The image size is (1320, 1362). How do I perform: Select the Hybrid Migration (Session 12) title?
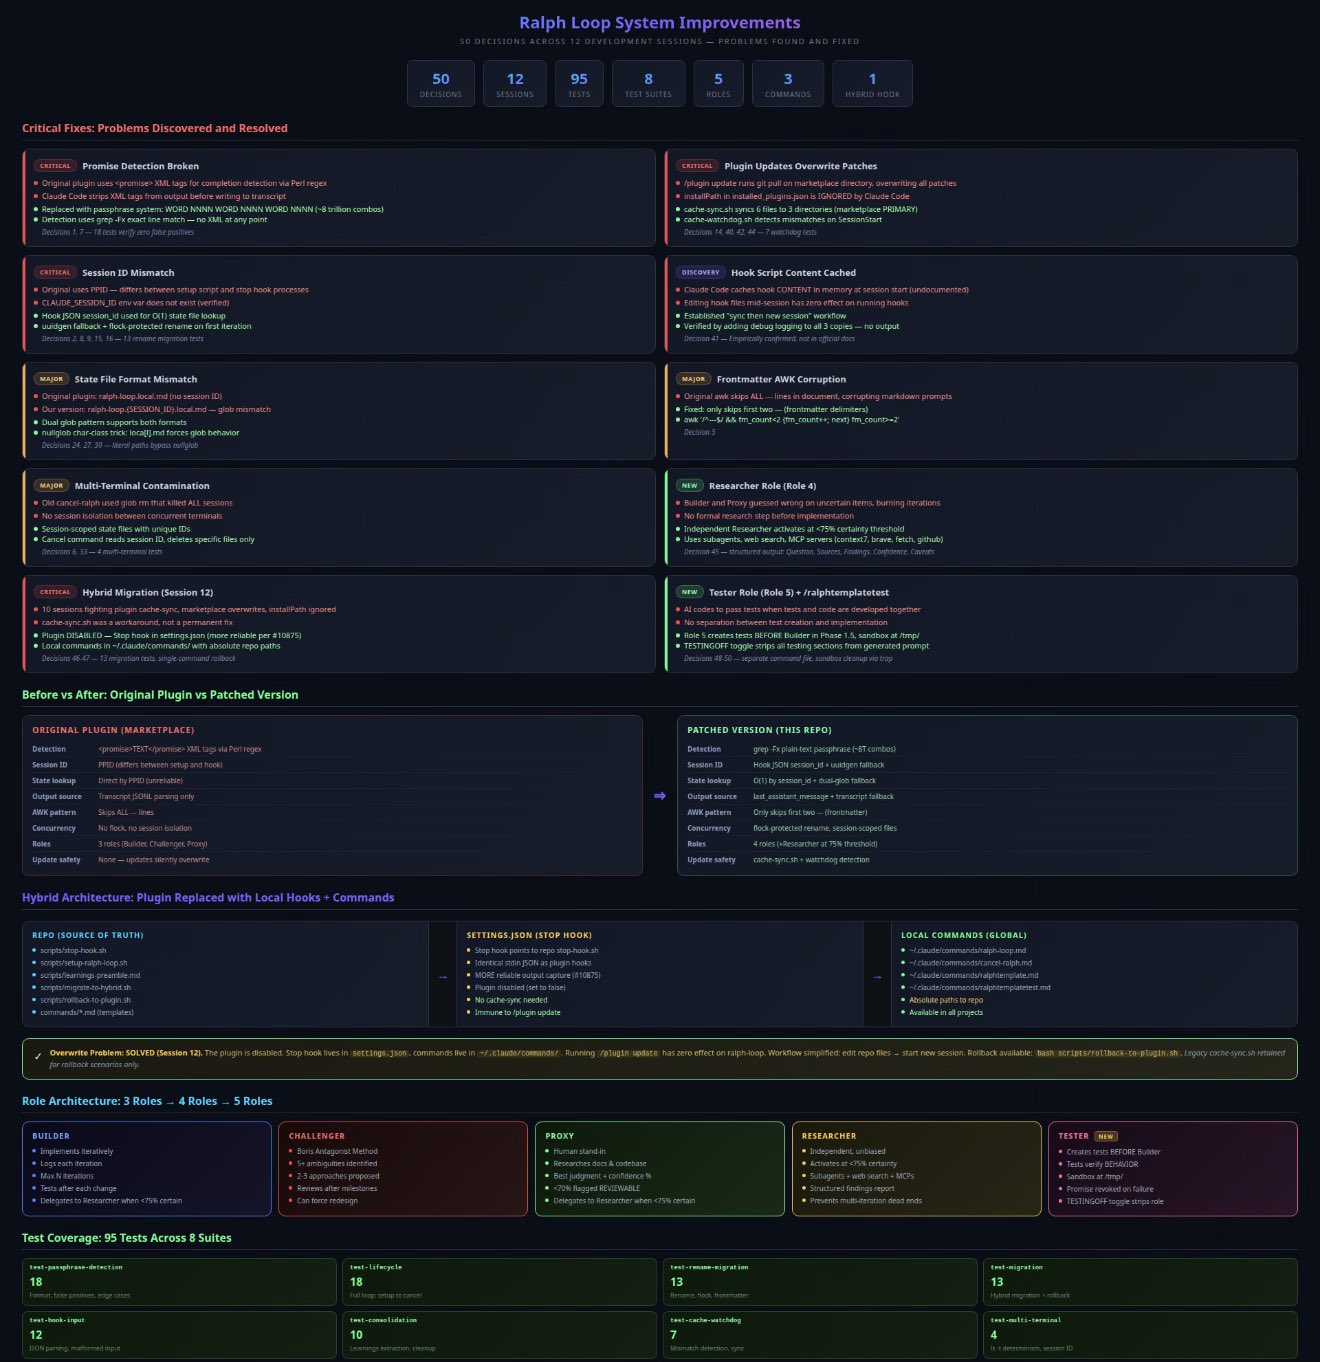pos(147,592)
